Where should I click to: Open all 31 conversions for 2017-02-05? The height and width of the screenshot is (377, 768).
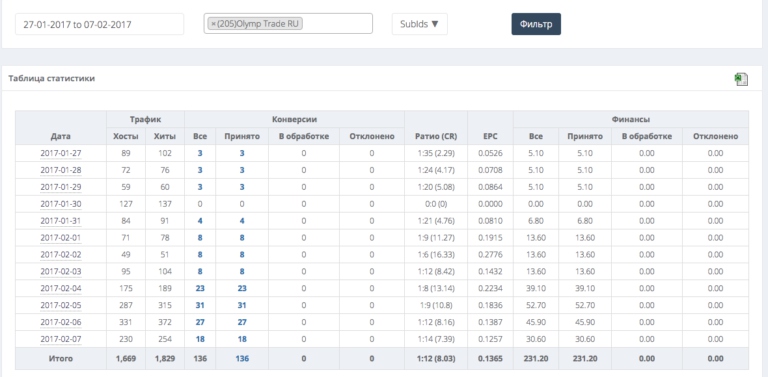click(200, 306)
